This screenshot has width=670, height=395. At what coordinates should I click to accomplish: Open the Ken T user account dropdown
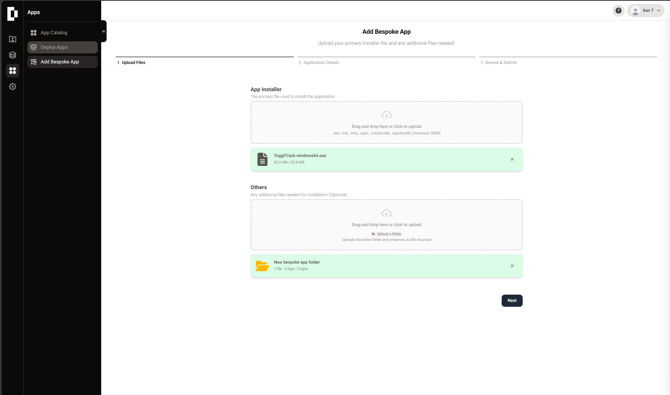(646, 11)
